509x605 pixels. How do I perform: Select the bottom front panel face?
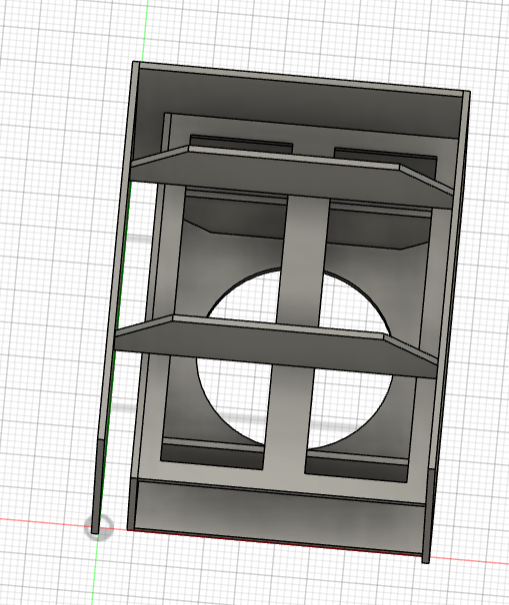coord(279,517)
